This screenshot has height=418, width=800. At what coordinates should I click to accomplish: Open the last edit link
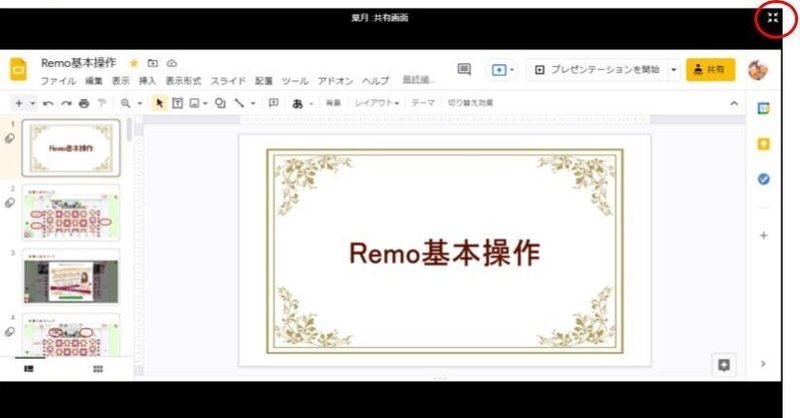click(x=418, y=80)
